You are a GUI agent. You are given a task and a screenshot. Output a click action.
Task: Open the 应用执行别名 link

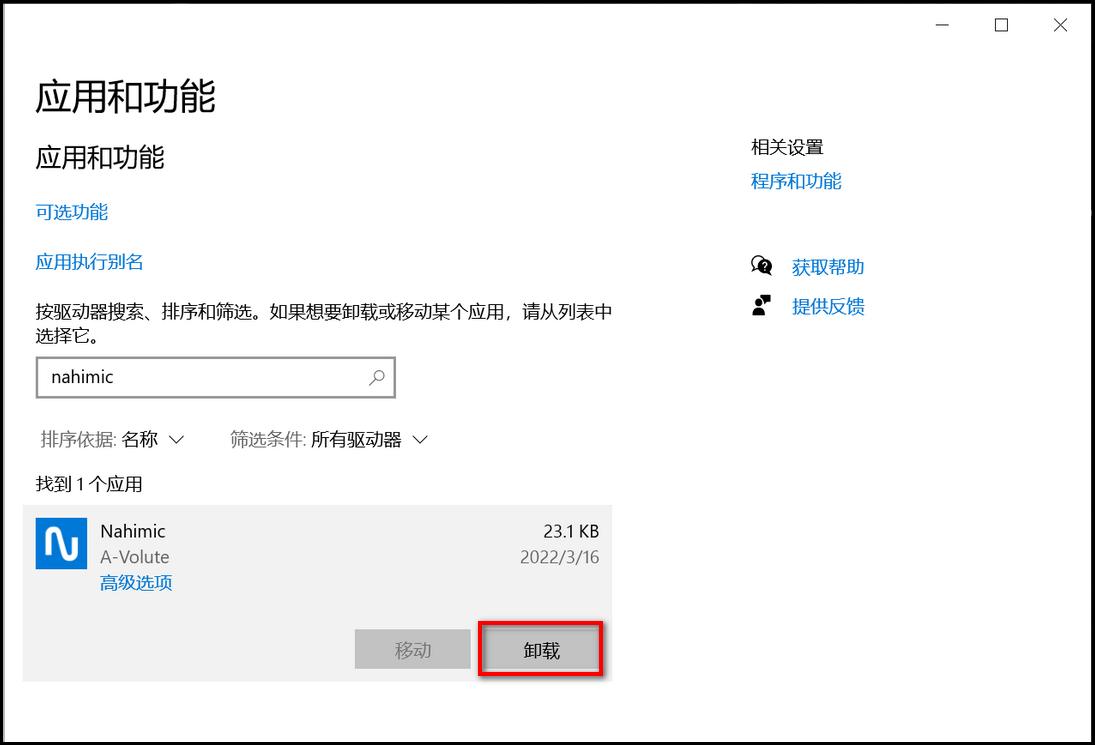pos(90,262)
